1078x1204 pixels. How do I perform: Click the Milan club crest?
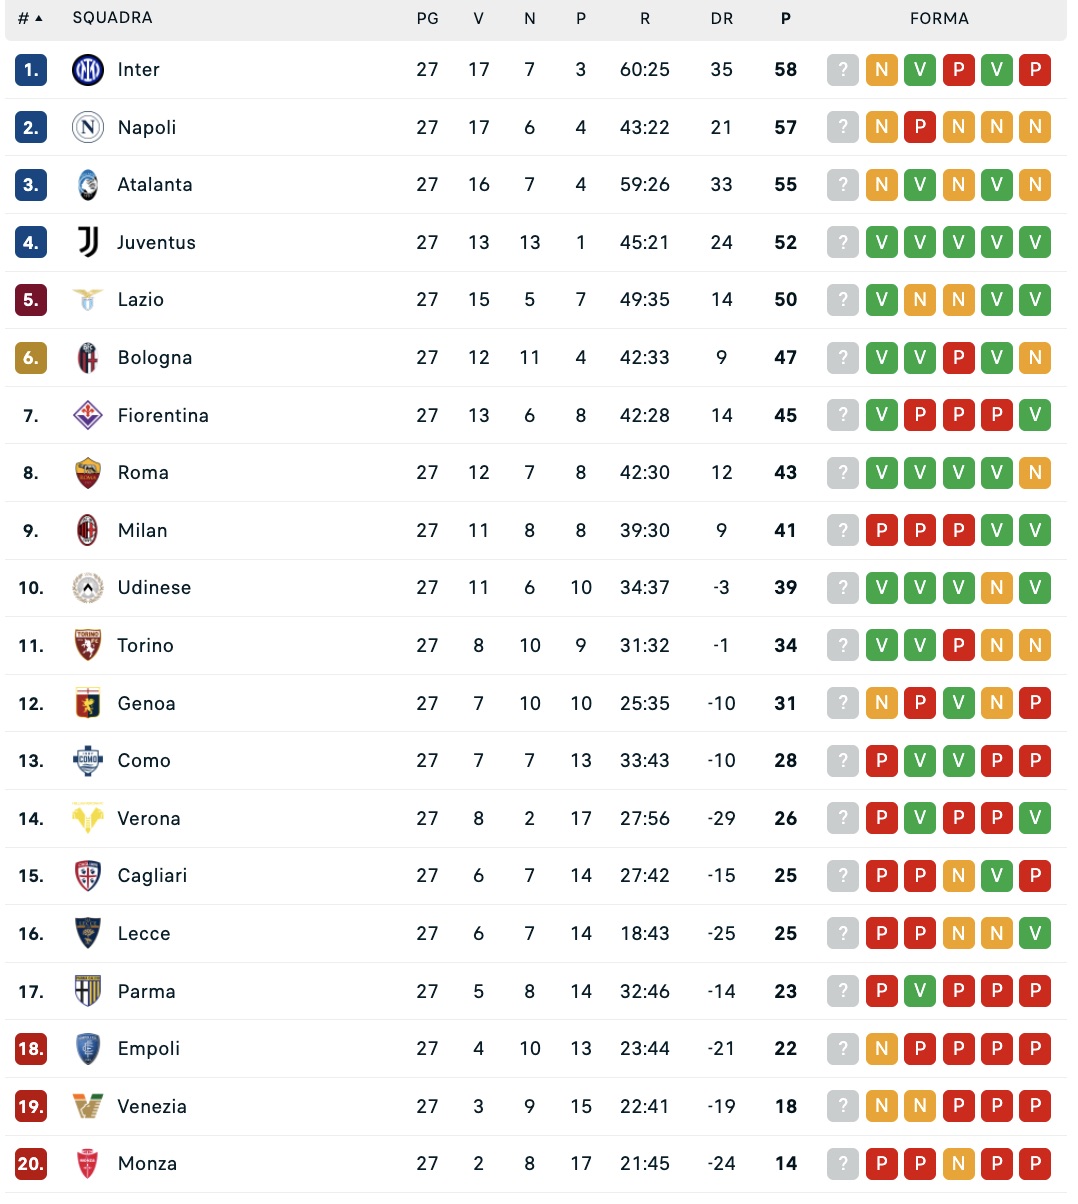88,530
